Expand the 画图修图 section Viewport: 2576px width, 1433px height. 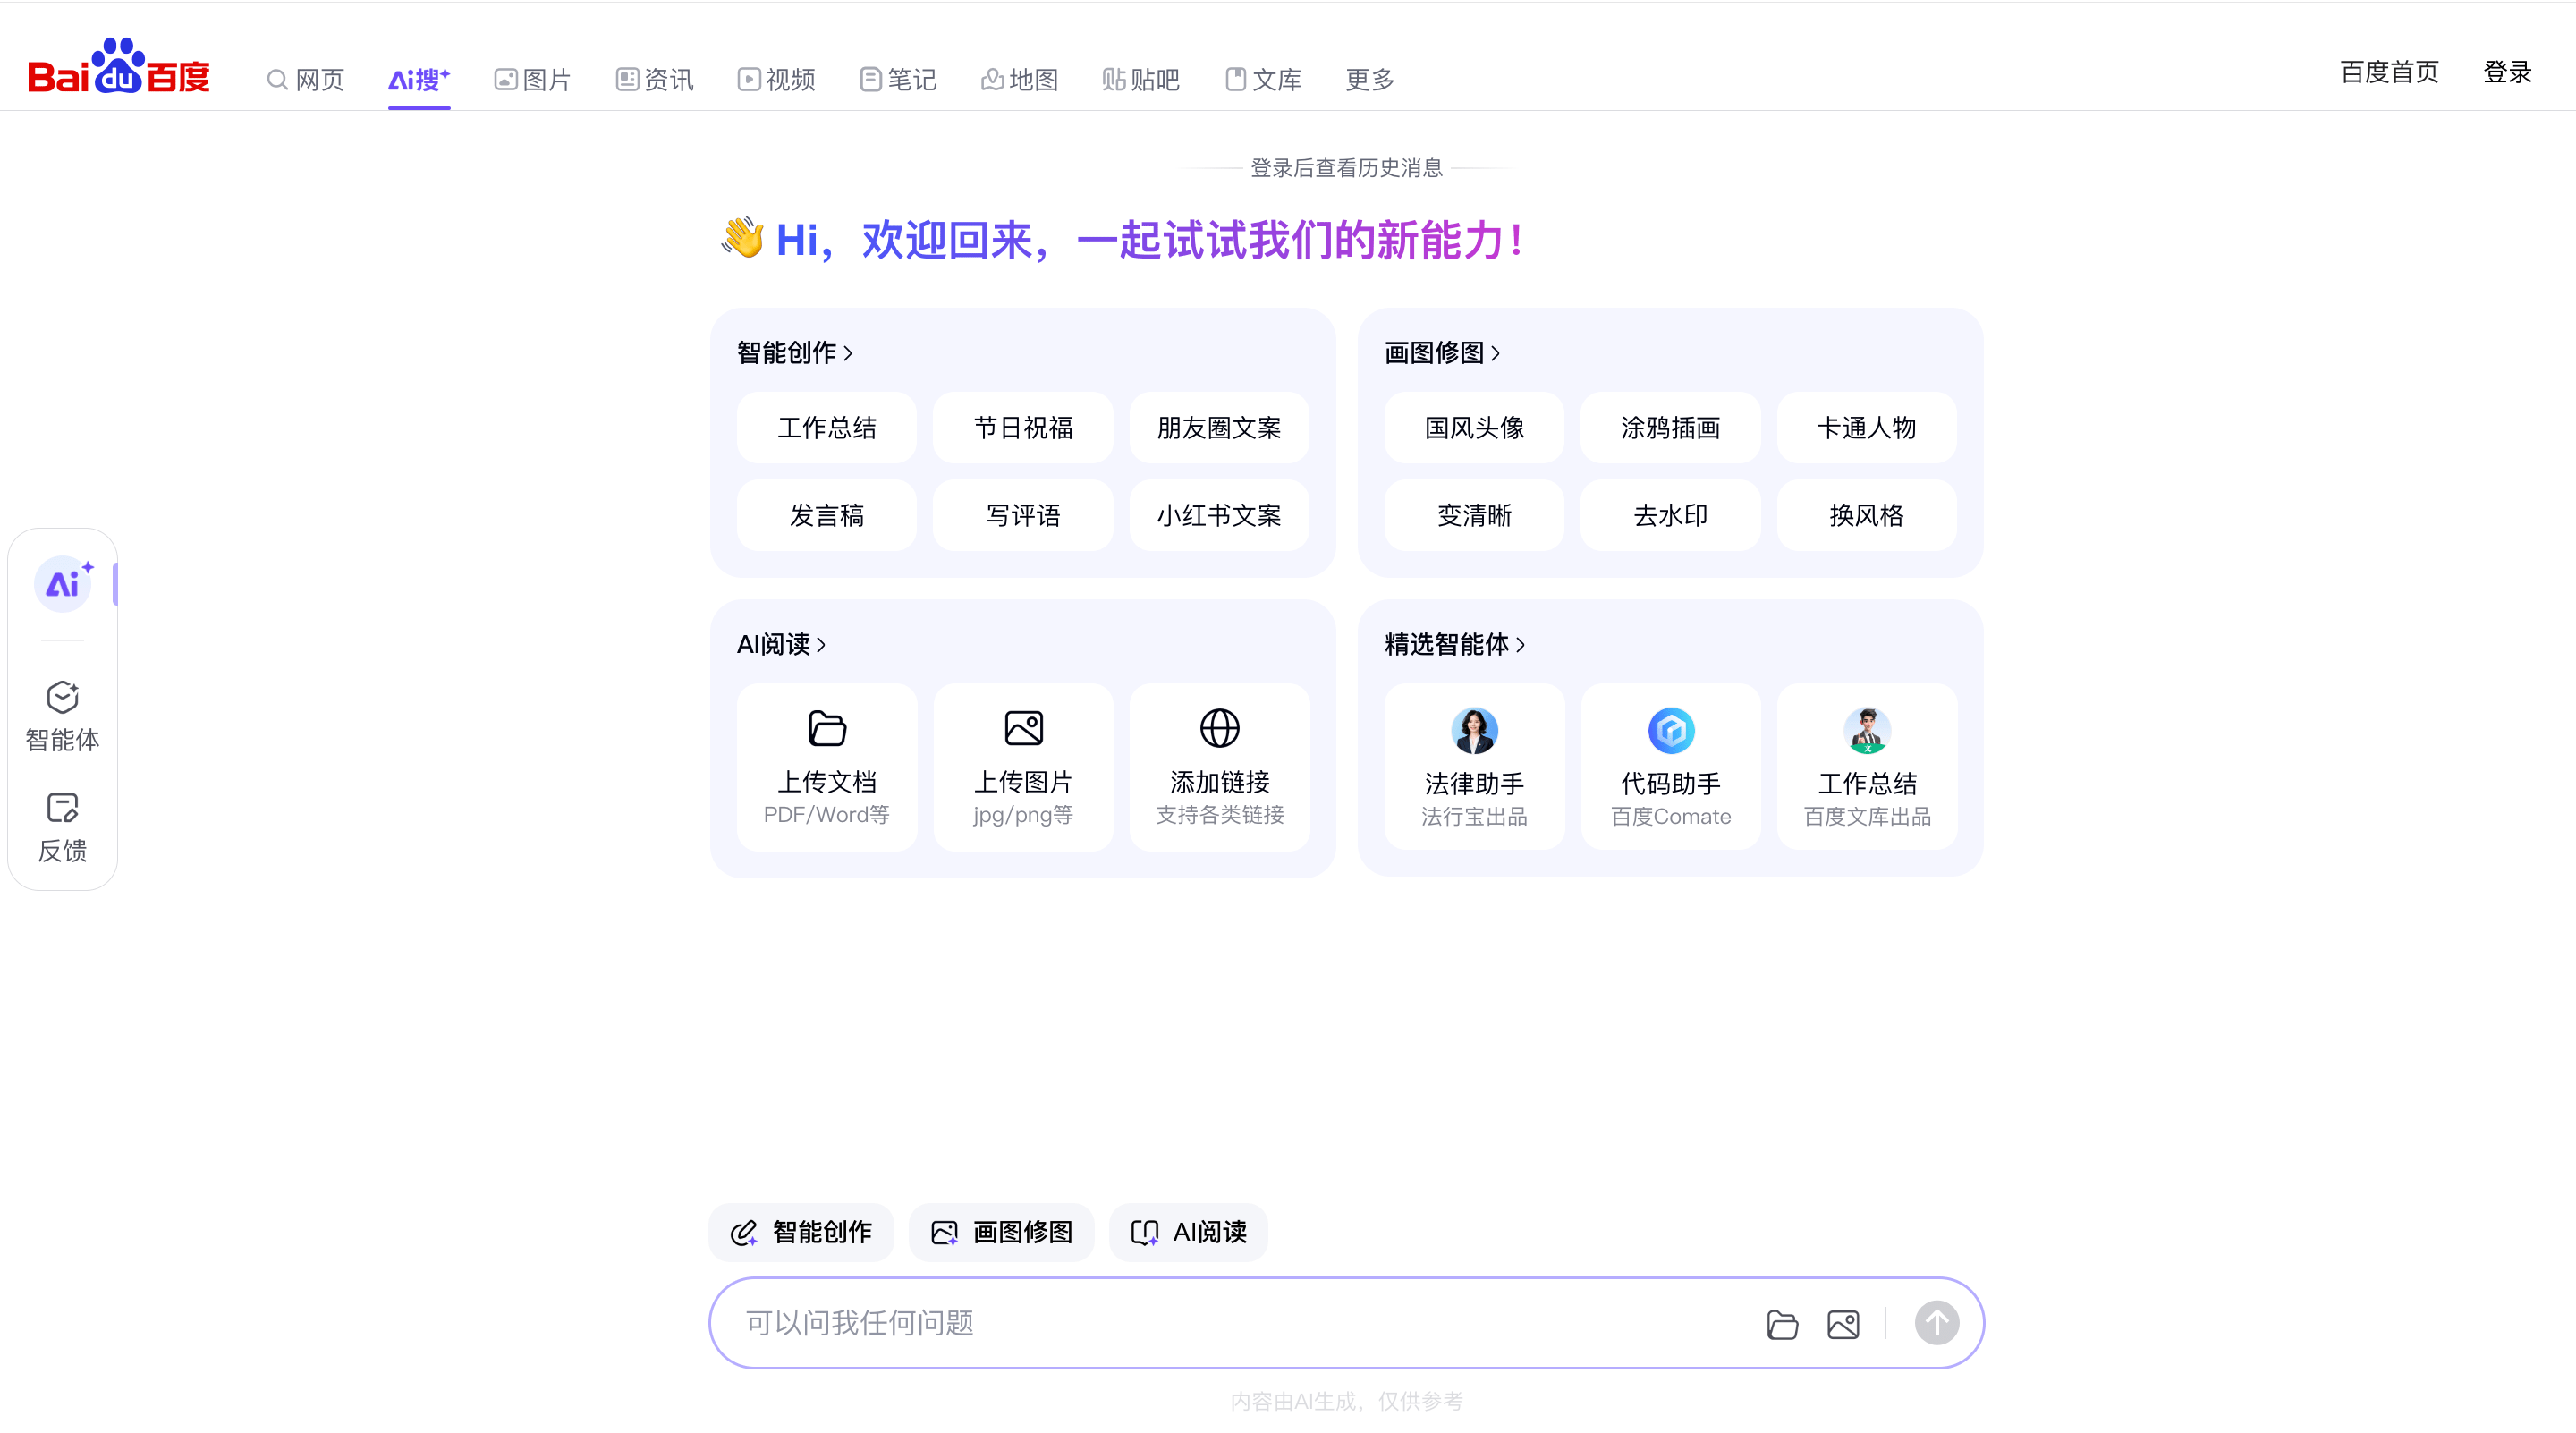pos(1442,353)
